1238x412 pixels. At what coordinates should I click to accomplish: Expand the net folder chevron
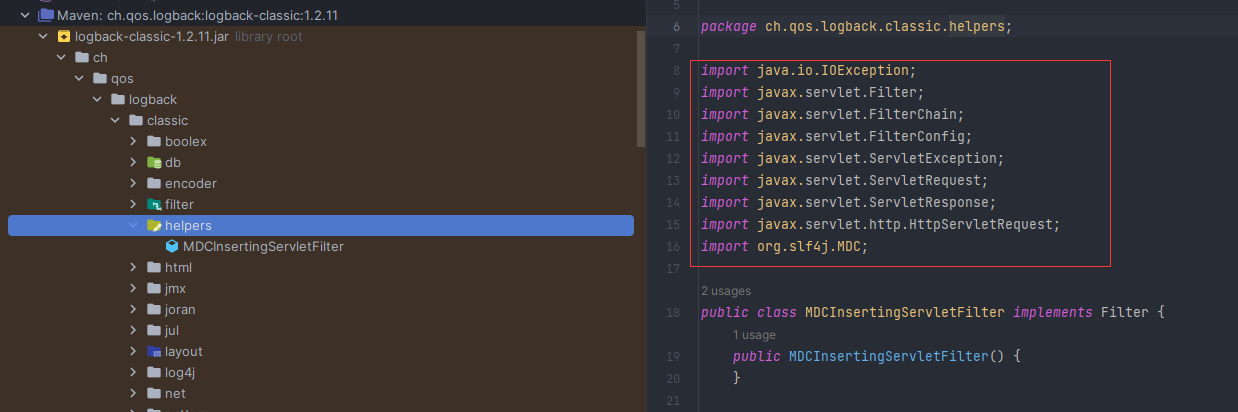click(133, 393)
